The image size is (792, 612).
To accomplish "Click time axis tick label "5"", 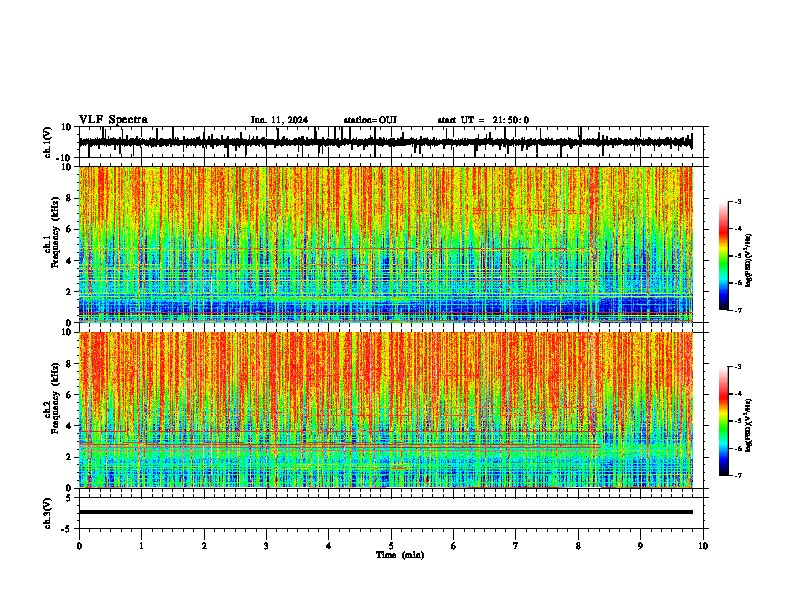I will [x=391, y=546].
